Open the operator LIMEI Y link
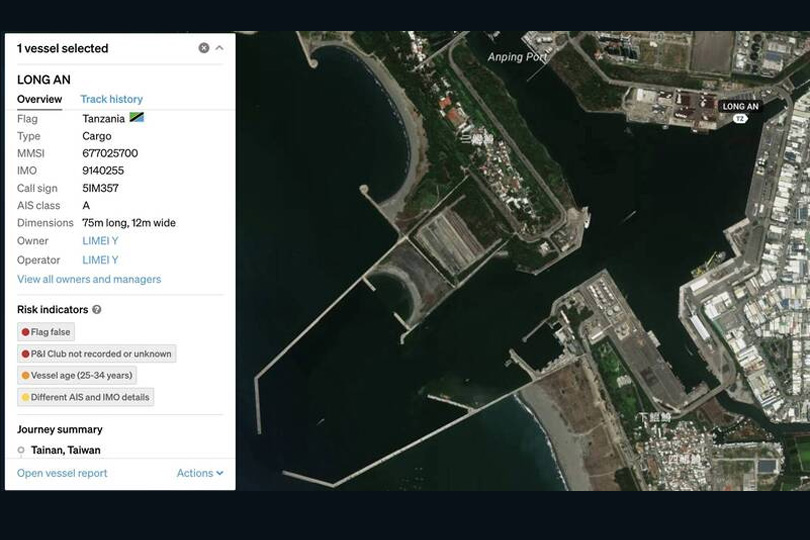 click(100, 260)
